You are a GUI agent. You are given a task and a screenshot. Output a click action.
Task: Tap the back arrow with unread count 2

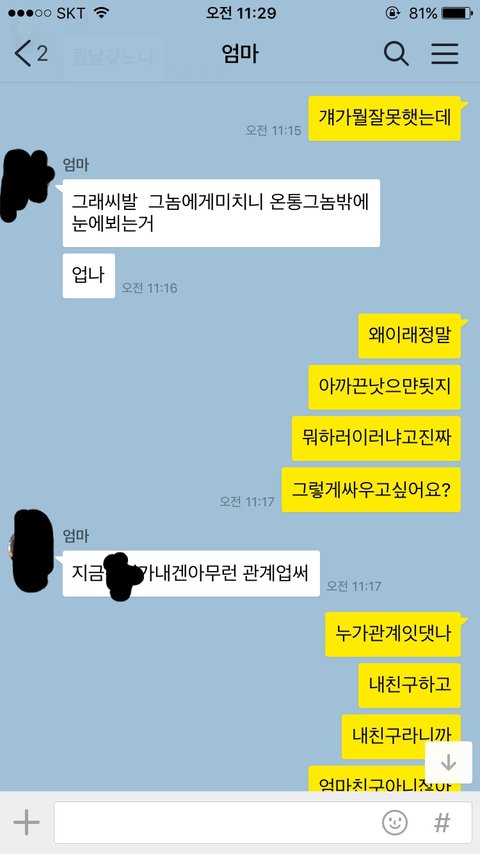(x=31, y=54)
